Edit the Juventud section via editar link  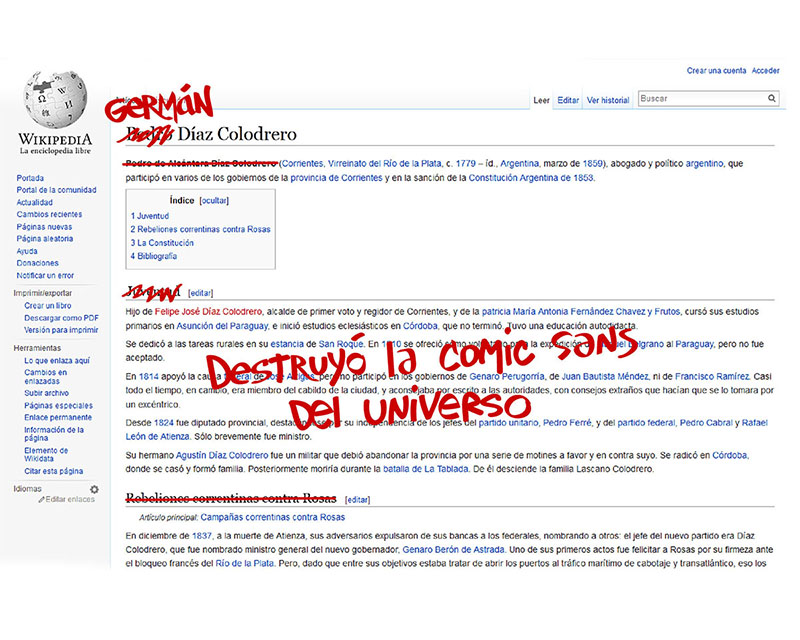[201, 293]
